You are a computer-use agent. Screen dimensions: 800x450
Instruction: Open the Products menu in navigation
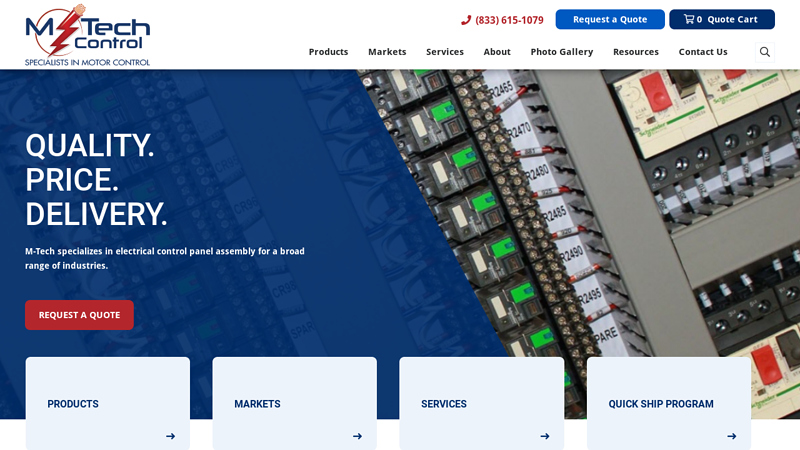coord(328,52)
